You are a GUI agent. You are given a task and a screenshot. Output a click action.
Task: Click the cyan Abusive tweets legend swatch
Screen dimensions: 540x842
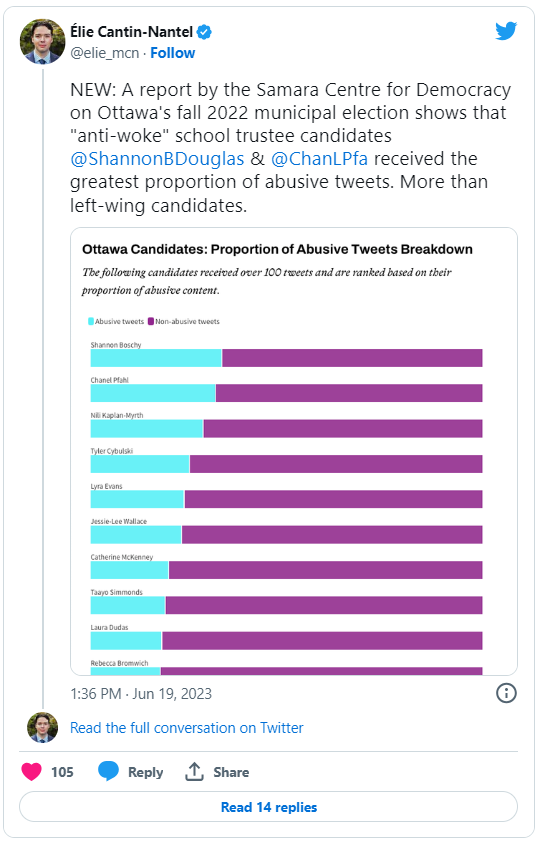(91, 321)
